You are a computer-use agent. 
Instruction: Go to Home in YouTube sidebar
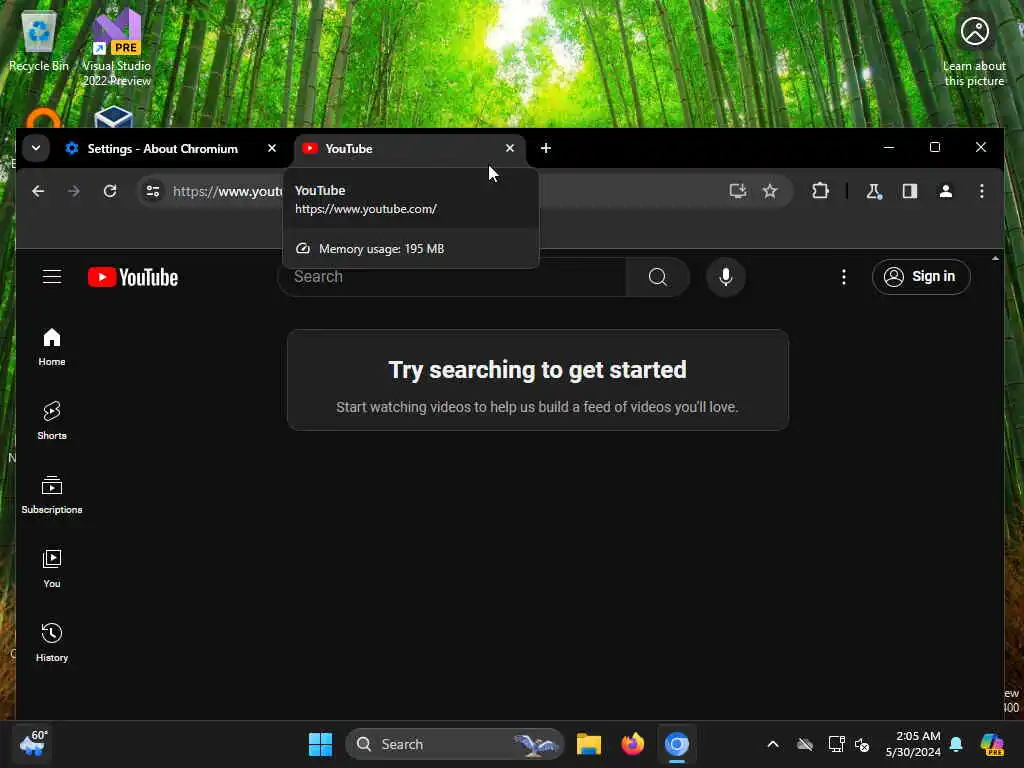pyautogui.click(x=52, y=347)
